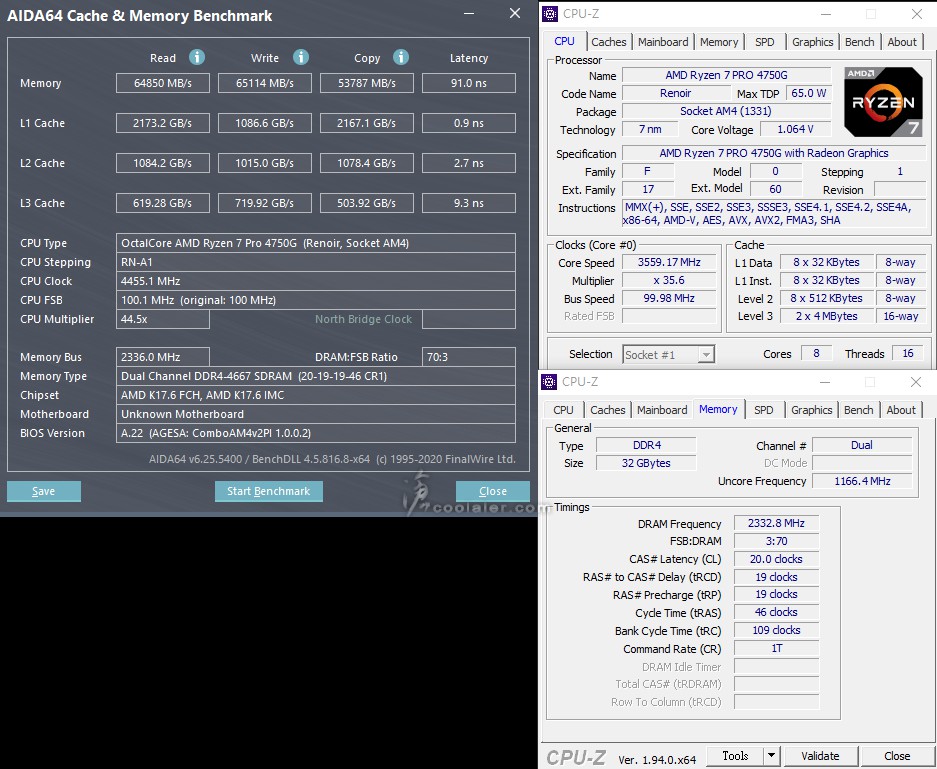Click the DRAM:FSB Ratio value 70:3
Screen dimensions: 937x769
point(468,357)
